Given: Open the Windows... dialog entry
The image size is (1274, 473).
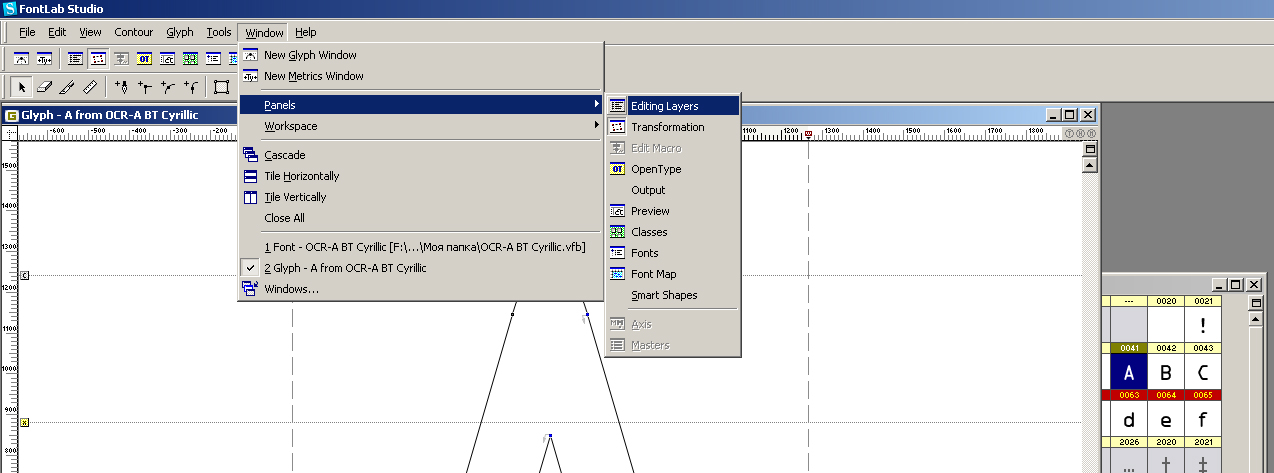Looking at the screenshot, I should tap(421, 289).
